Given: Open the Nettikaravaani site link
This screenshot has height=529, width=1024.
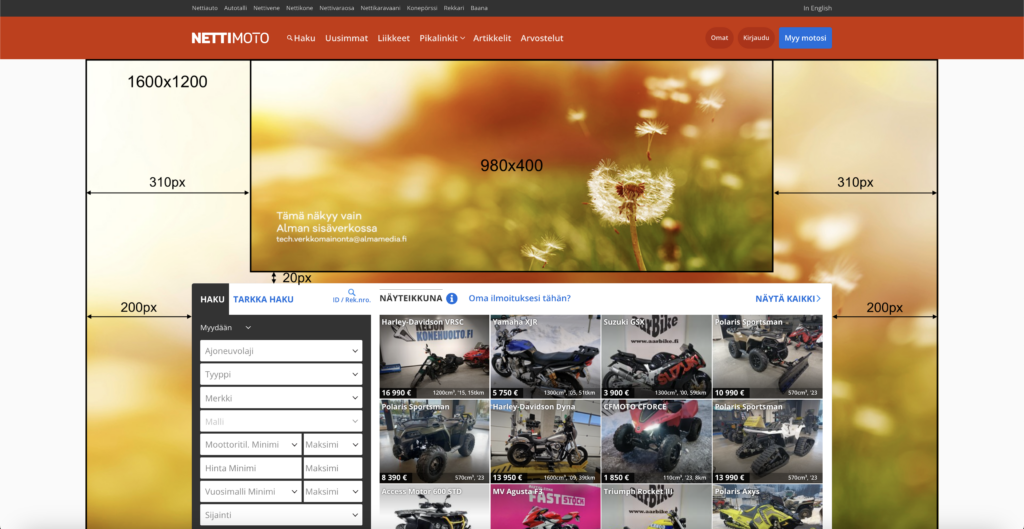Looking at the screenshot, I should [x=380, y=8].
